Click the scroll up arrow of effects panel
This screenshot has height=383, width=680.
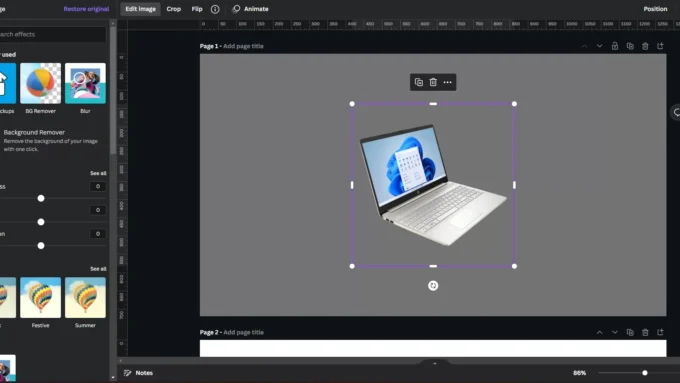pos(113,23)
